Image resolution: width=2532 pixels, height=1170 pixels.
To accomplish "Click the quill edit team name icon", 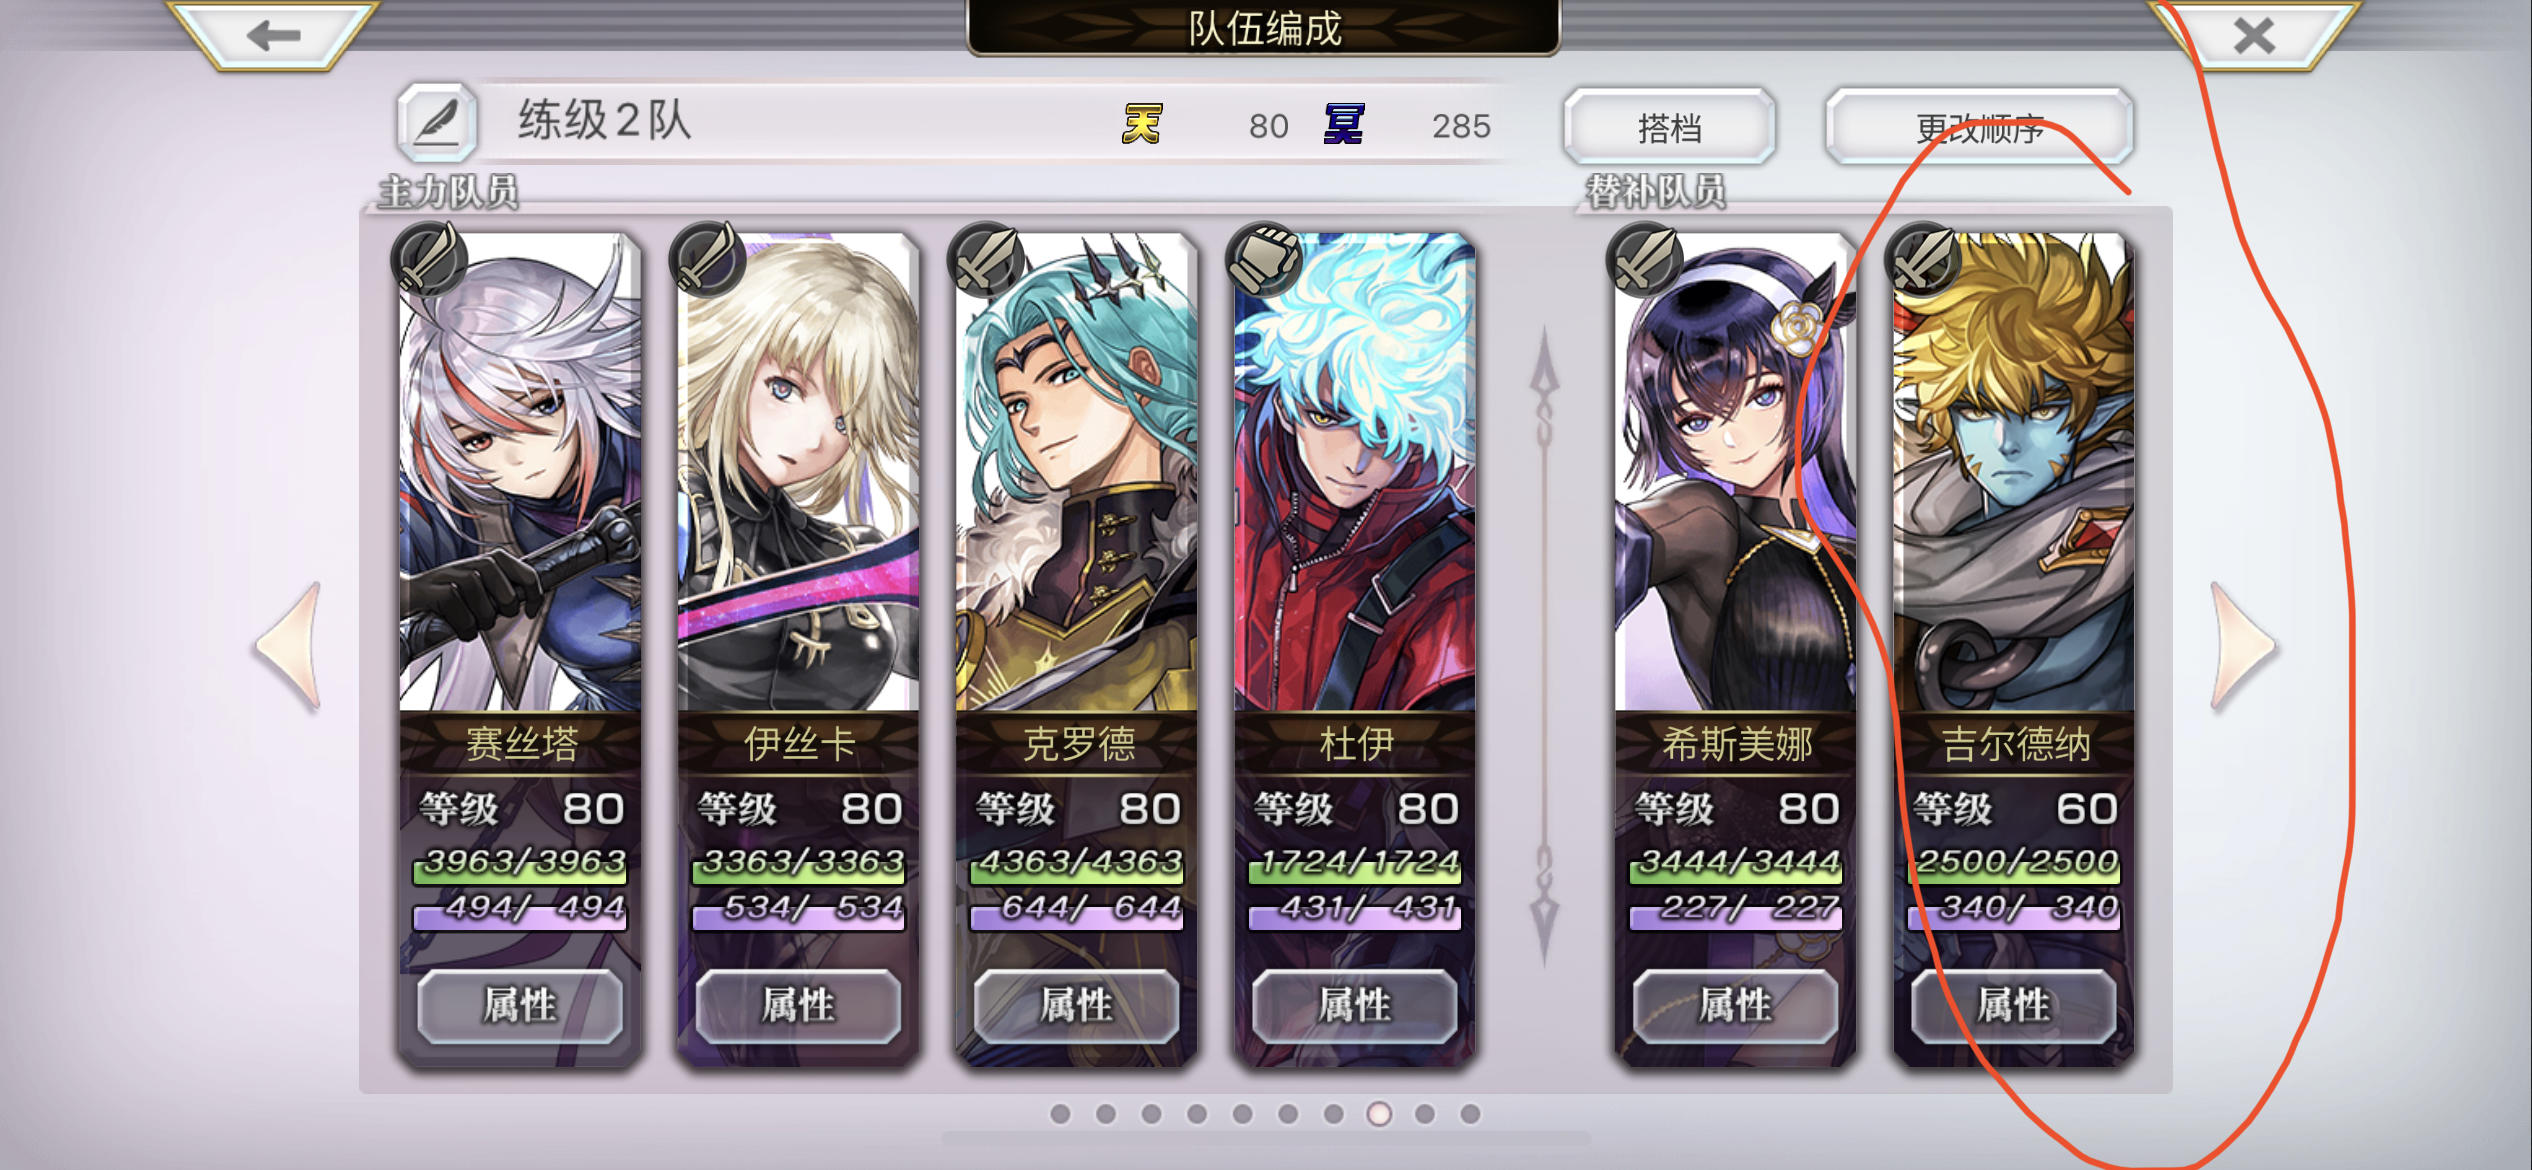I will click(437, 123).
